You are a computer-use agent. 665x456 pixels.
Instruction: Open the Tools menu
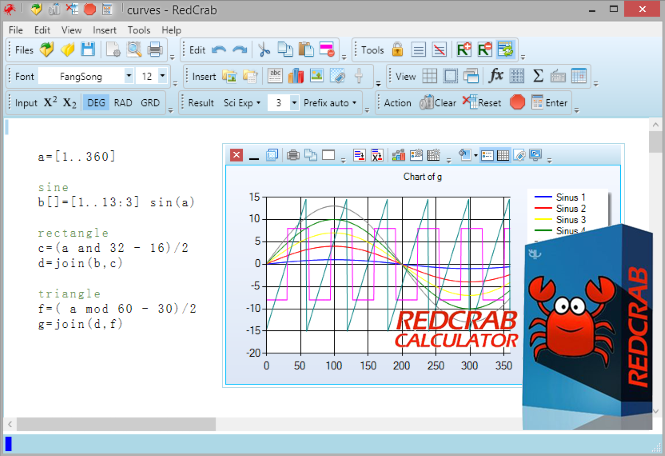click(139, 30)
